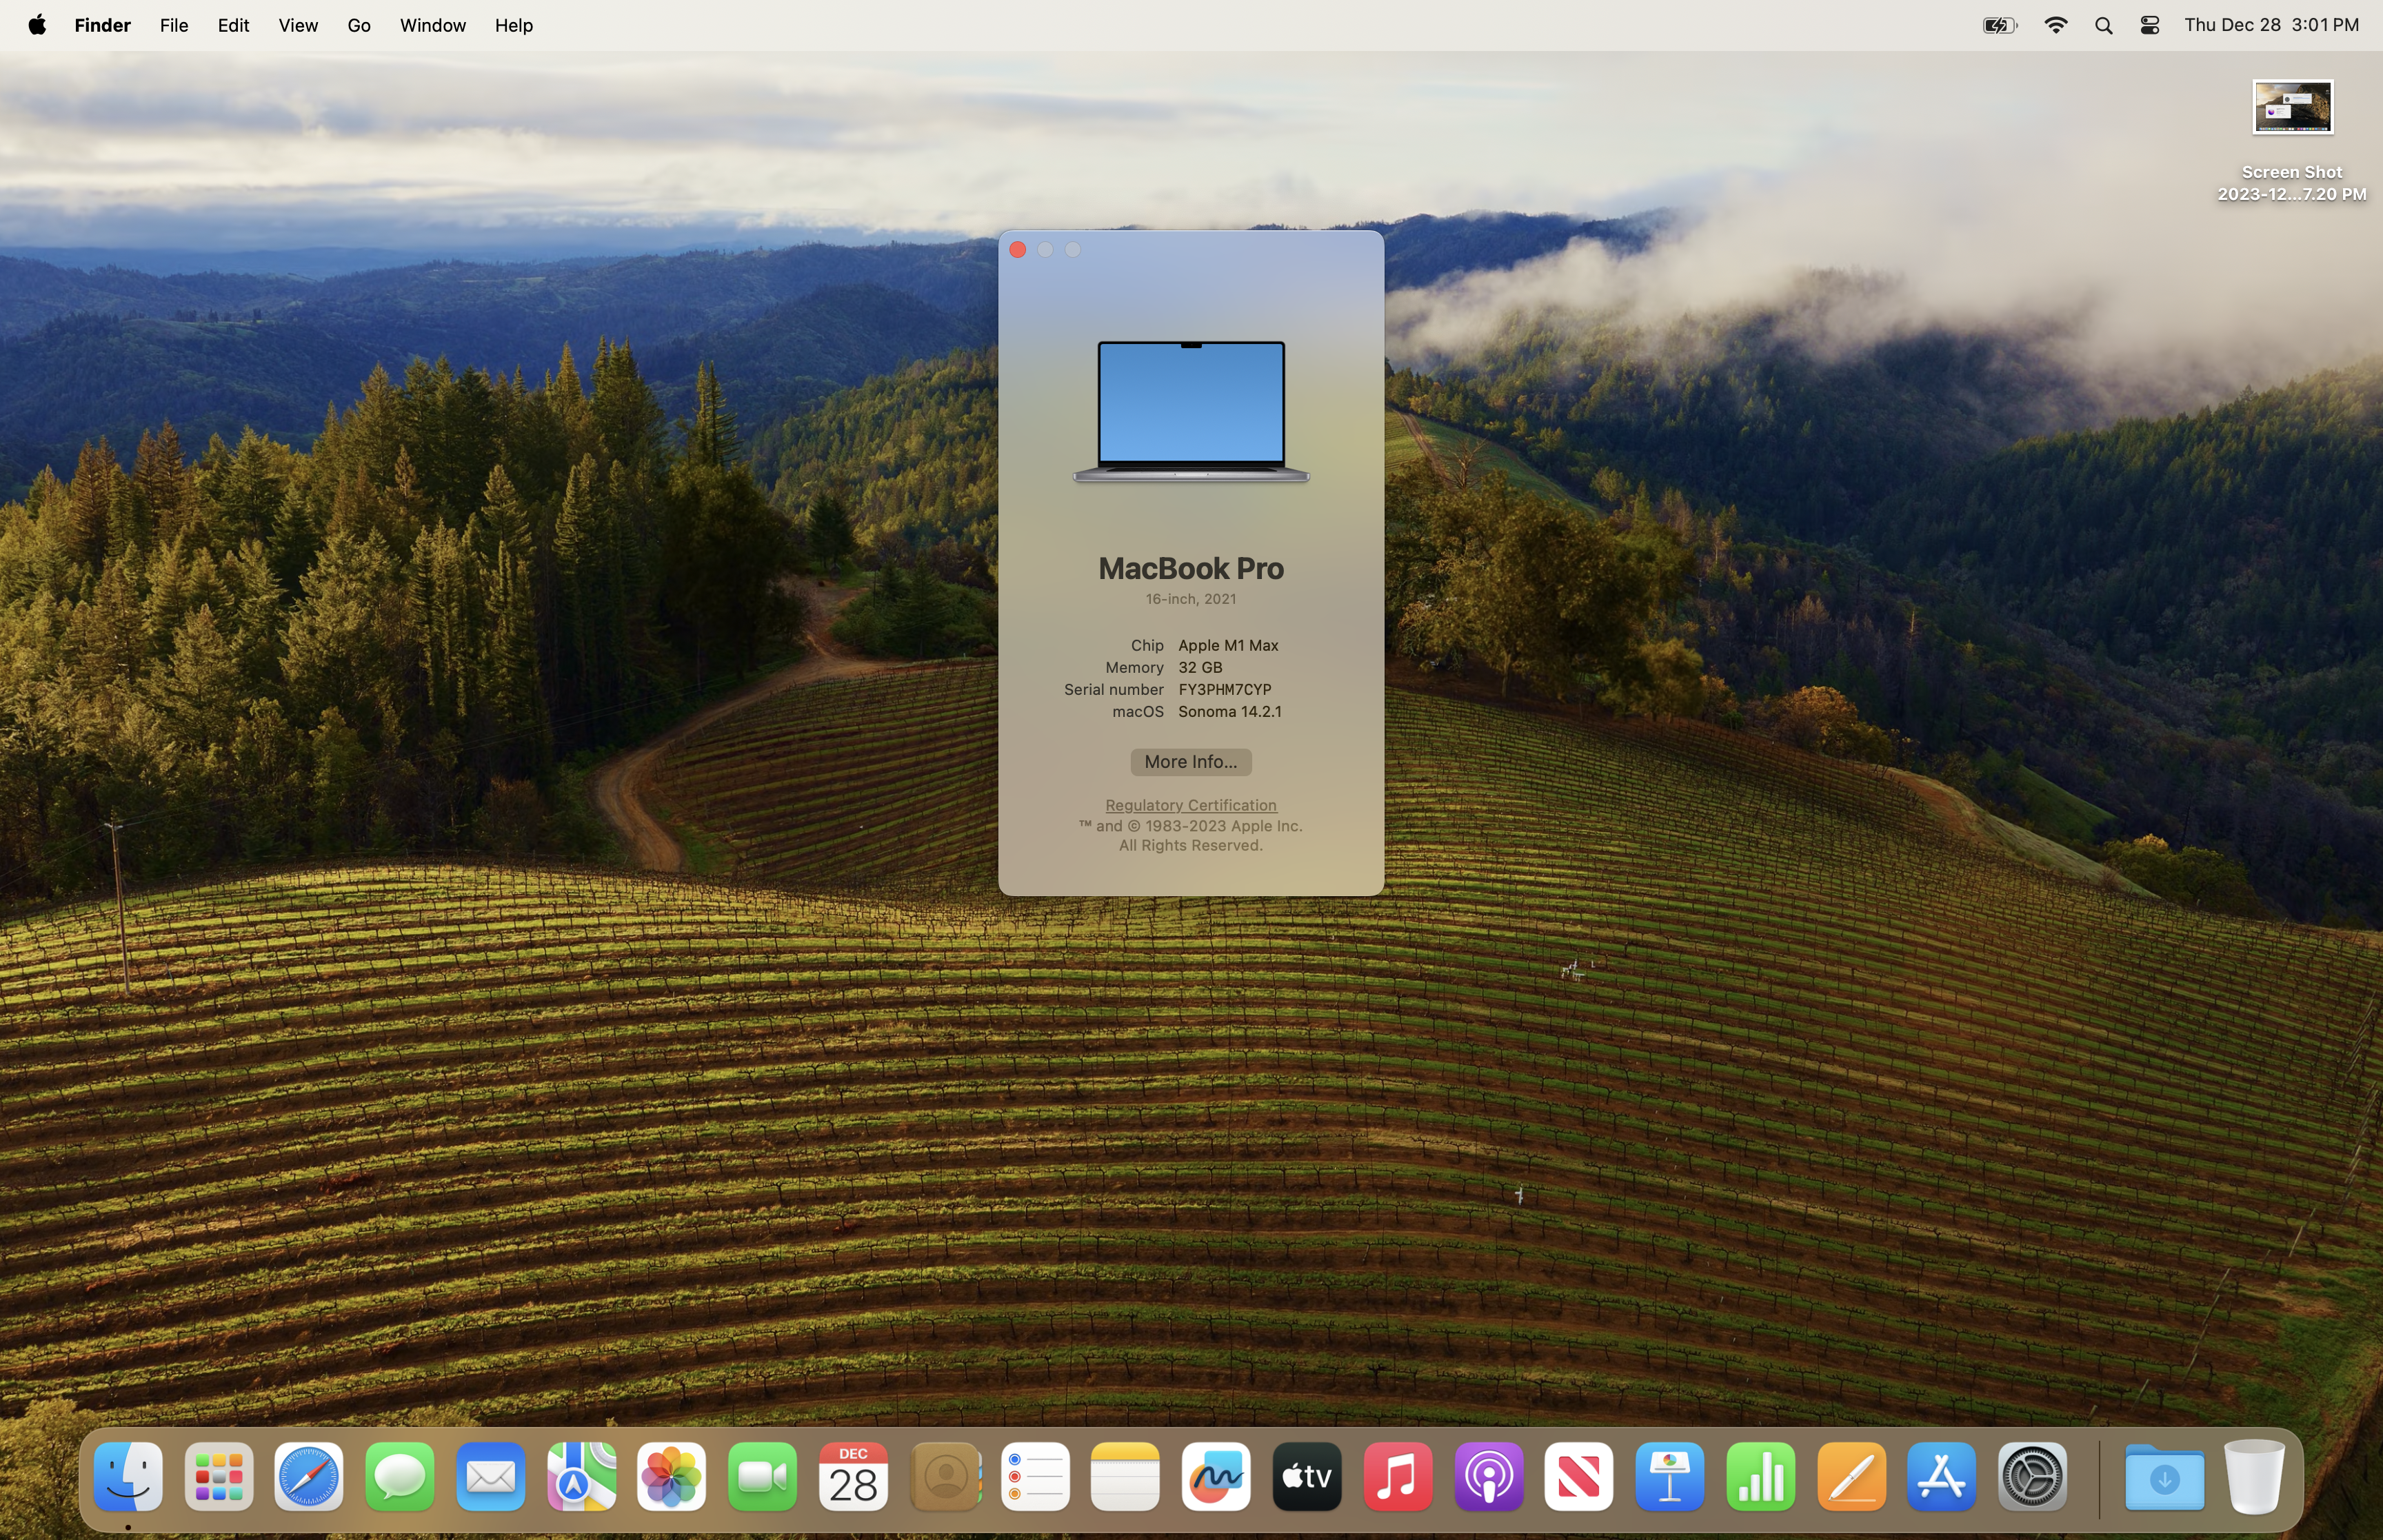Screen dimensions: 2383x1540
Task: Click the Sonoma 14.2.1 version text
Action: (x=1230, y=711)
